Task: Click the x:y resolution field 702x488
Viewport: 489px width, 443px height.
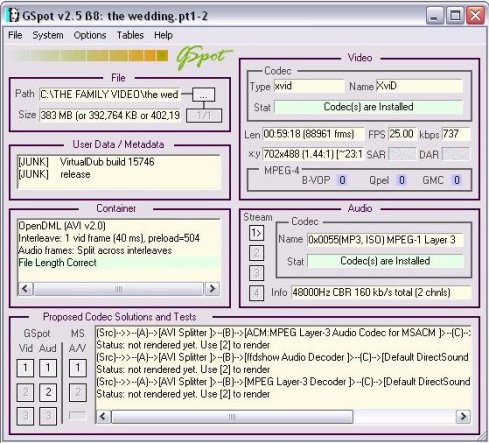Action: 313,154
